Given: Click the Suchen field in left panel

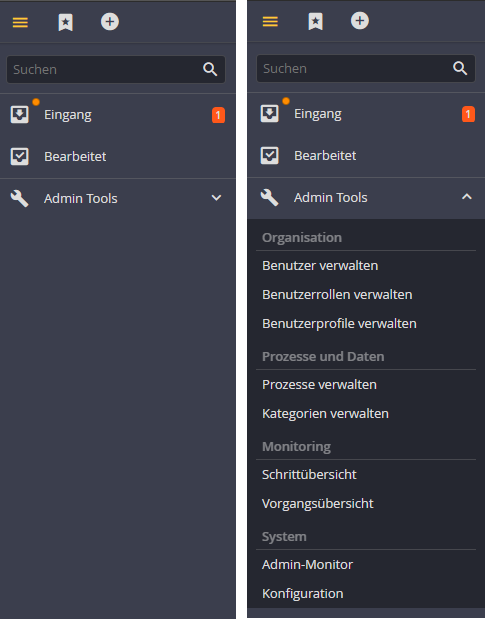Looking at the screenshot, I should coord(116,69).
